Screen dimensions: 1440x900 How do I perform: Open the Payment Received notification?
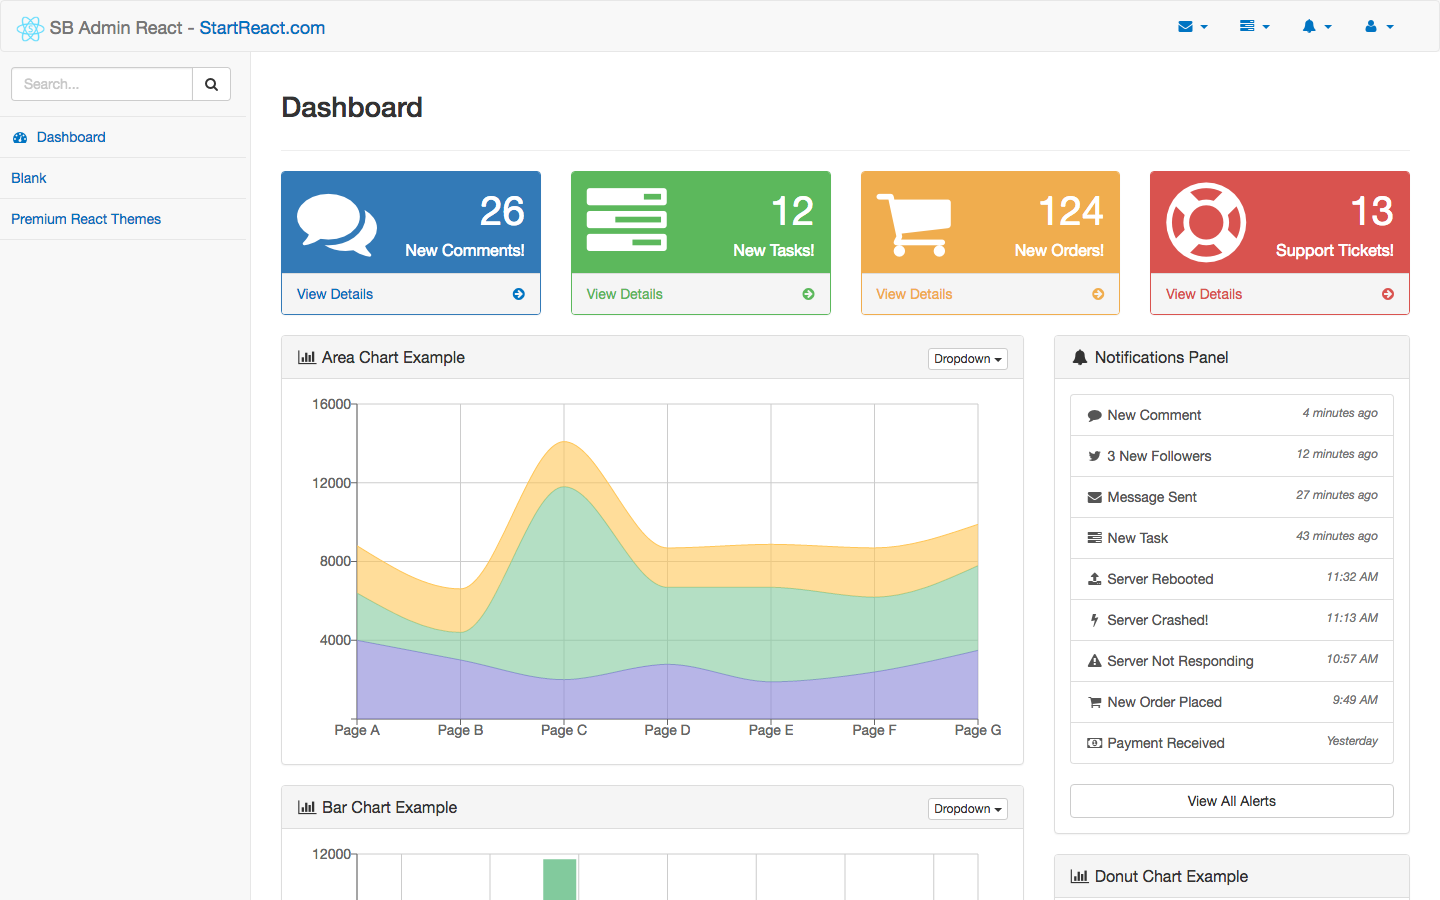tap(1232, 743)
